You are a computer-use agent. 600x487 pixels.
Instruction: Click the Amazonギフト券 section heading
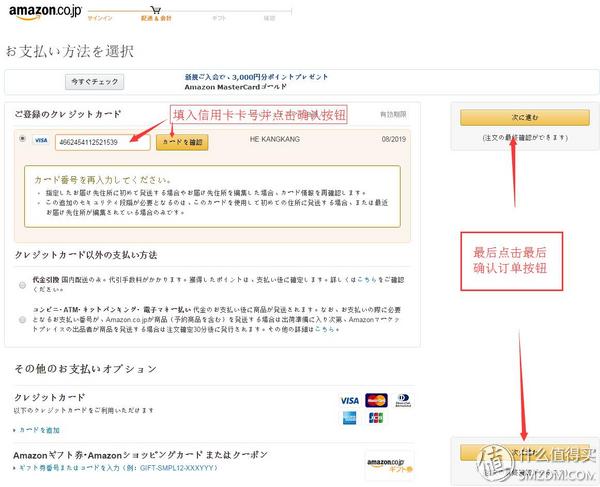pyautogui.click(x=140, y=455)
